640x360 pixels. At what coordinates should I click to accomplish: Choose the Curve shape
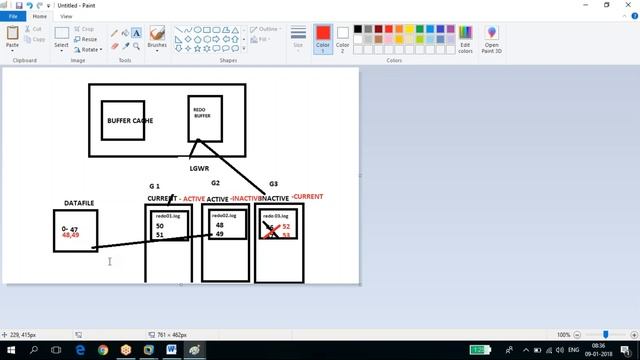(x=188, y=30)
